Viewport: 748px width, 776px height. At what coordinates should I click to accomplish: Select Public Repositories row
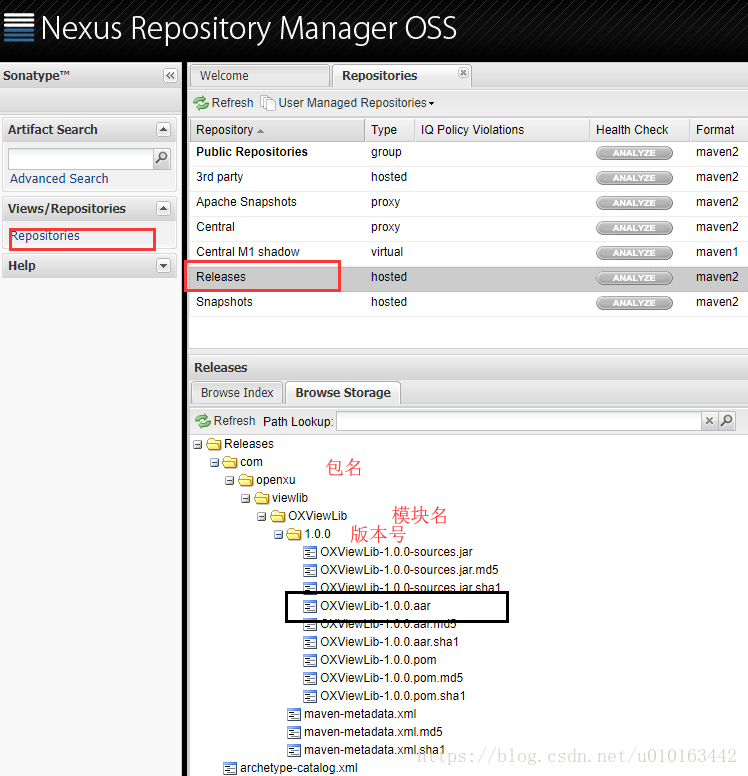point(468,152)
